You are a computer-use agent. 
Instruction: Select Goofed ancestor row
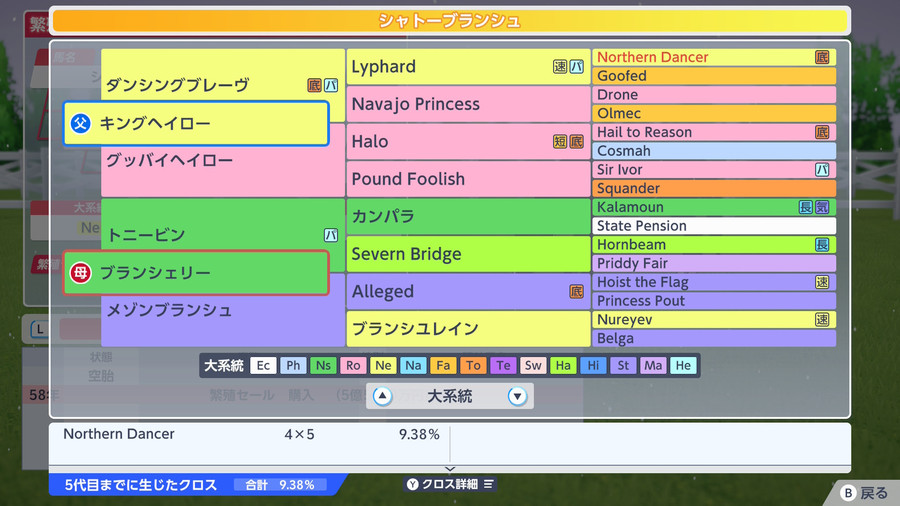714,76
